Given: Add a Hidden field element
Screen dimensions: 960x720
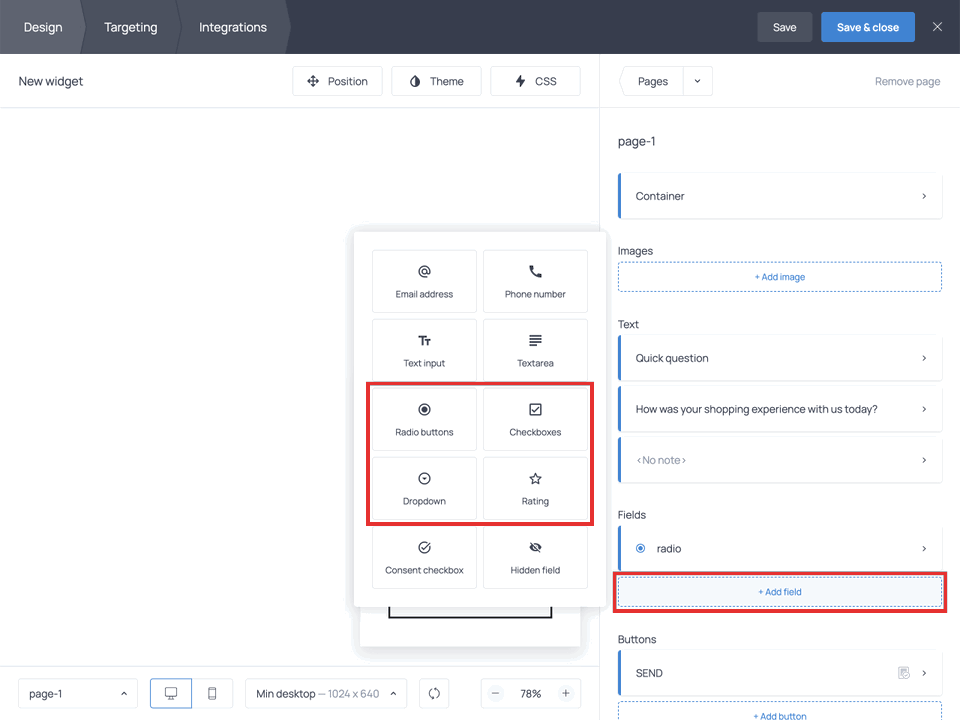Looking at the screenshot, I should pos(535,557).
